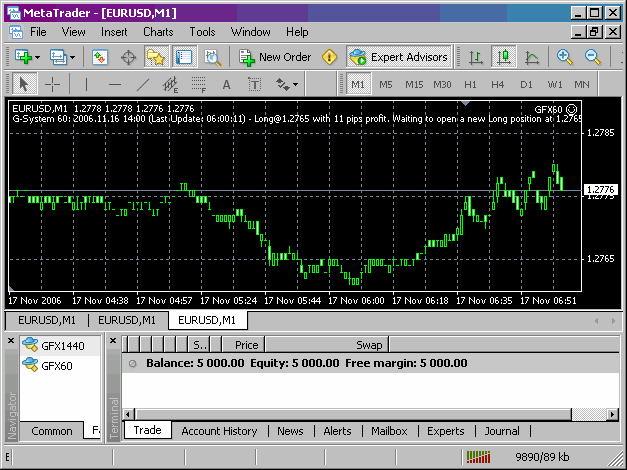Select the vertical line drawing tool
627x470 pixels.
pyautogui.click(x=86, y=84)
